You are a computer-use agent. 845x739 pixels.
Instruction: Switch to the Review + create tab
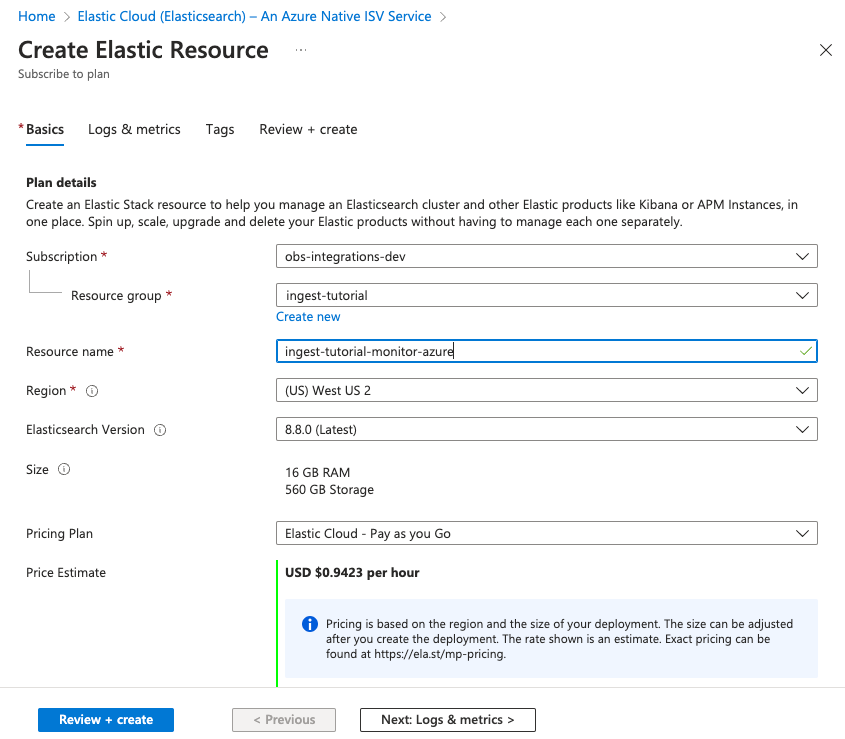(307, 129)
